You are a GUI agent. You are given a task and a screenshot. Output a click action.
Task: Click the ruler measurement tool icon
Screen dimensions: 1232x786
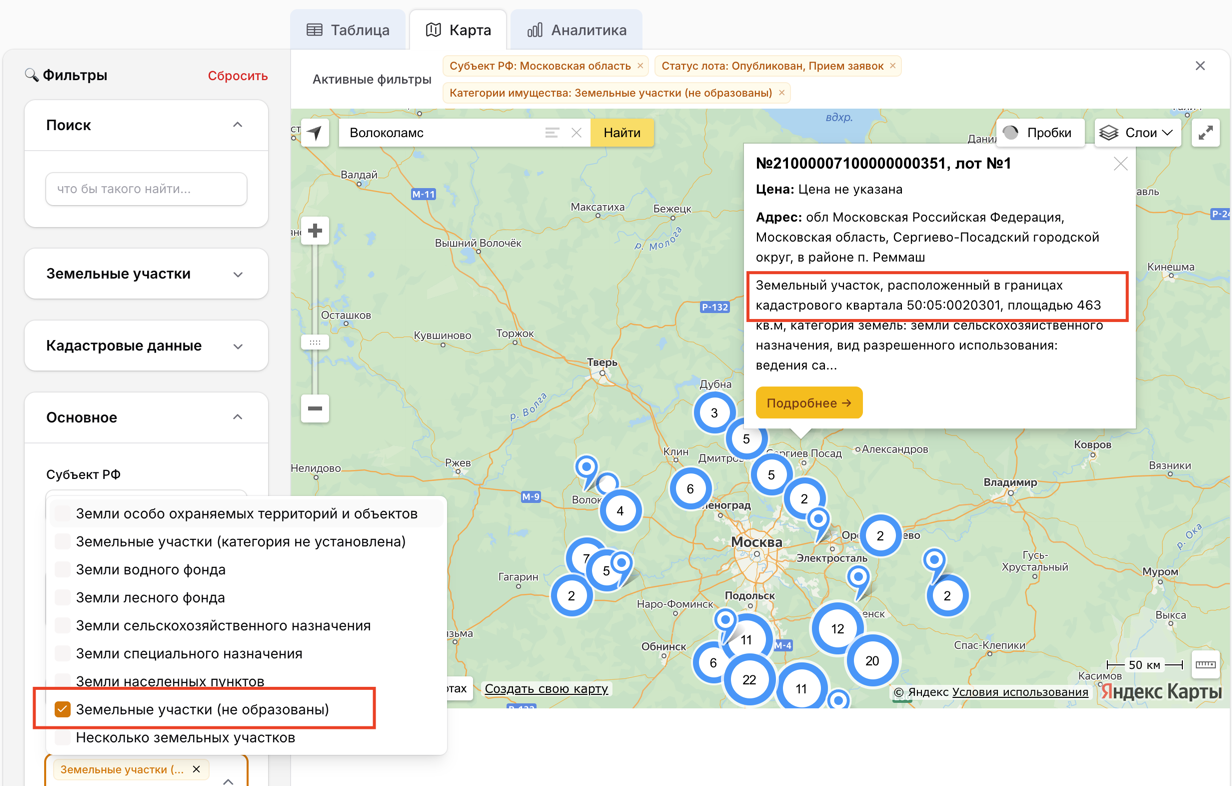pyautogui.click(x=1206, y=665)
